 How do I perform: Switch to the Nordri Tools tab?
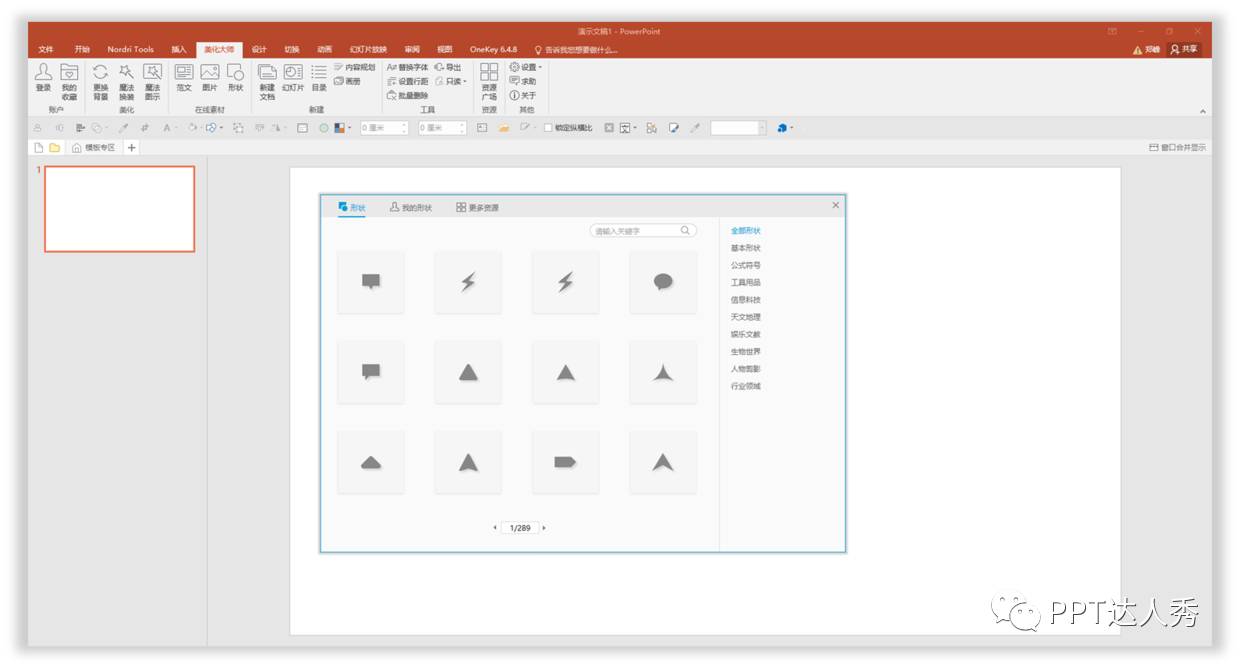[131, 49]
